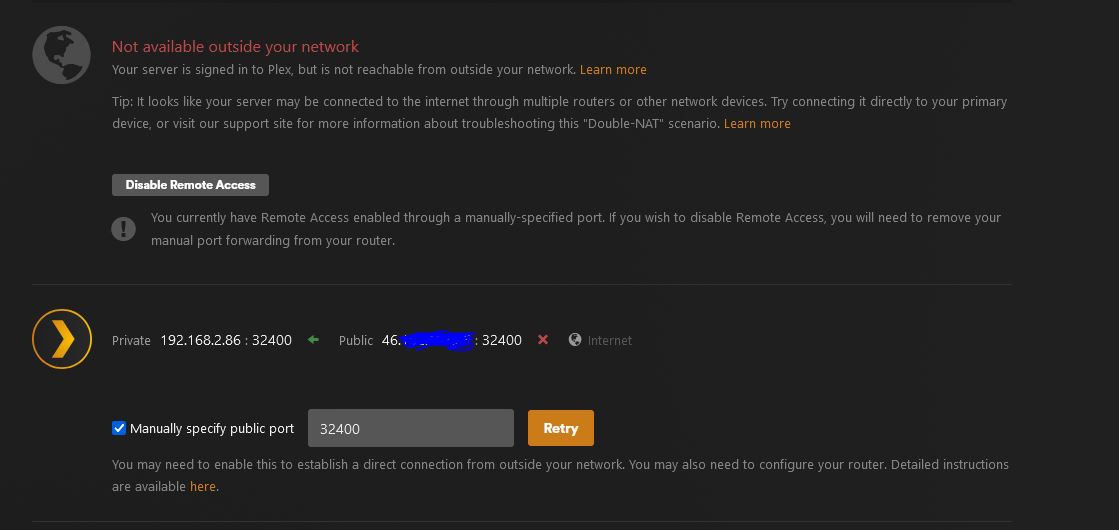The image size is (1119, 530).
Task: Click the redacted public IP address
Action: [428, 340]
